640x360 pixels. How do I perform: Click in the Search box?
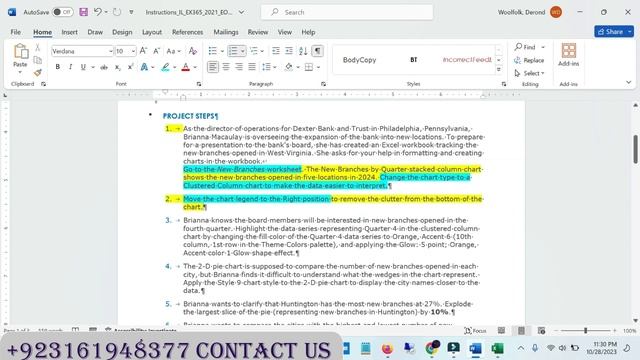[x=347, y=12]
